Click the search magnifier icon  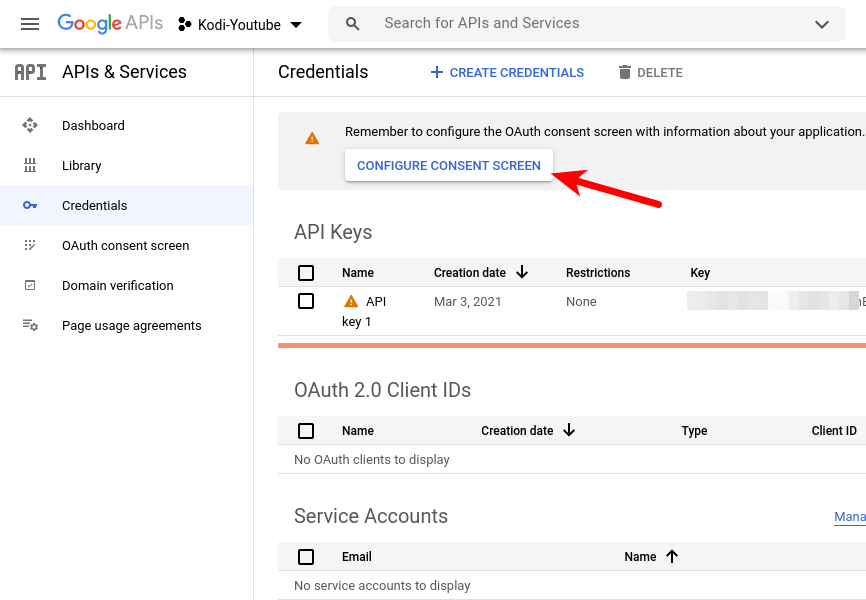pyautogui.click(x=352, y=24)
